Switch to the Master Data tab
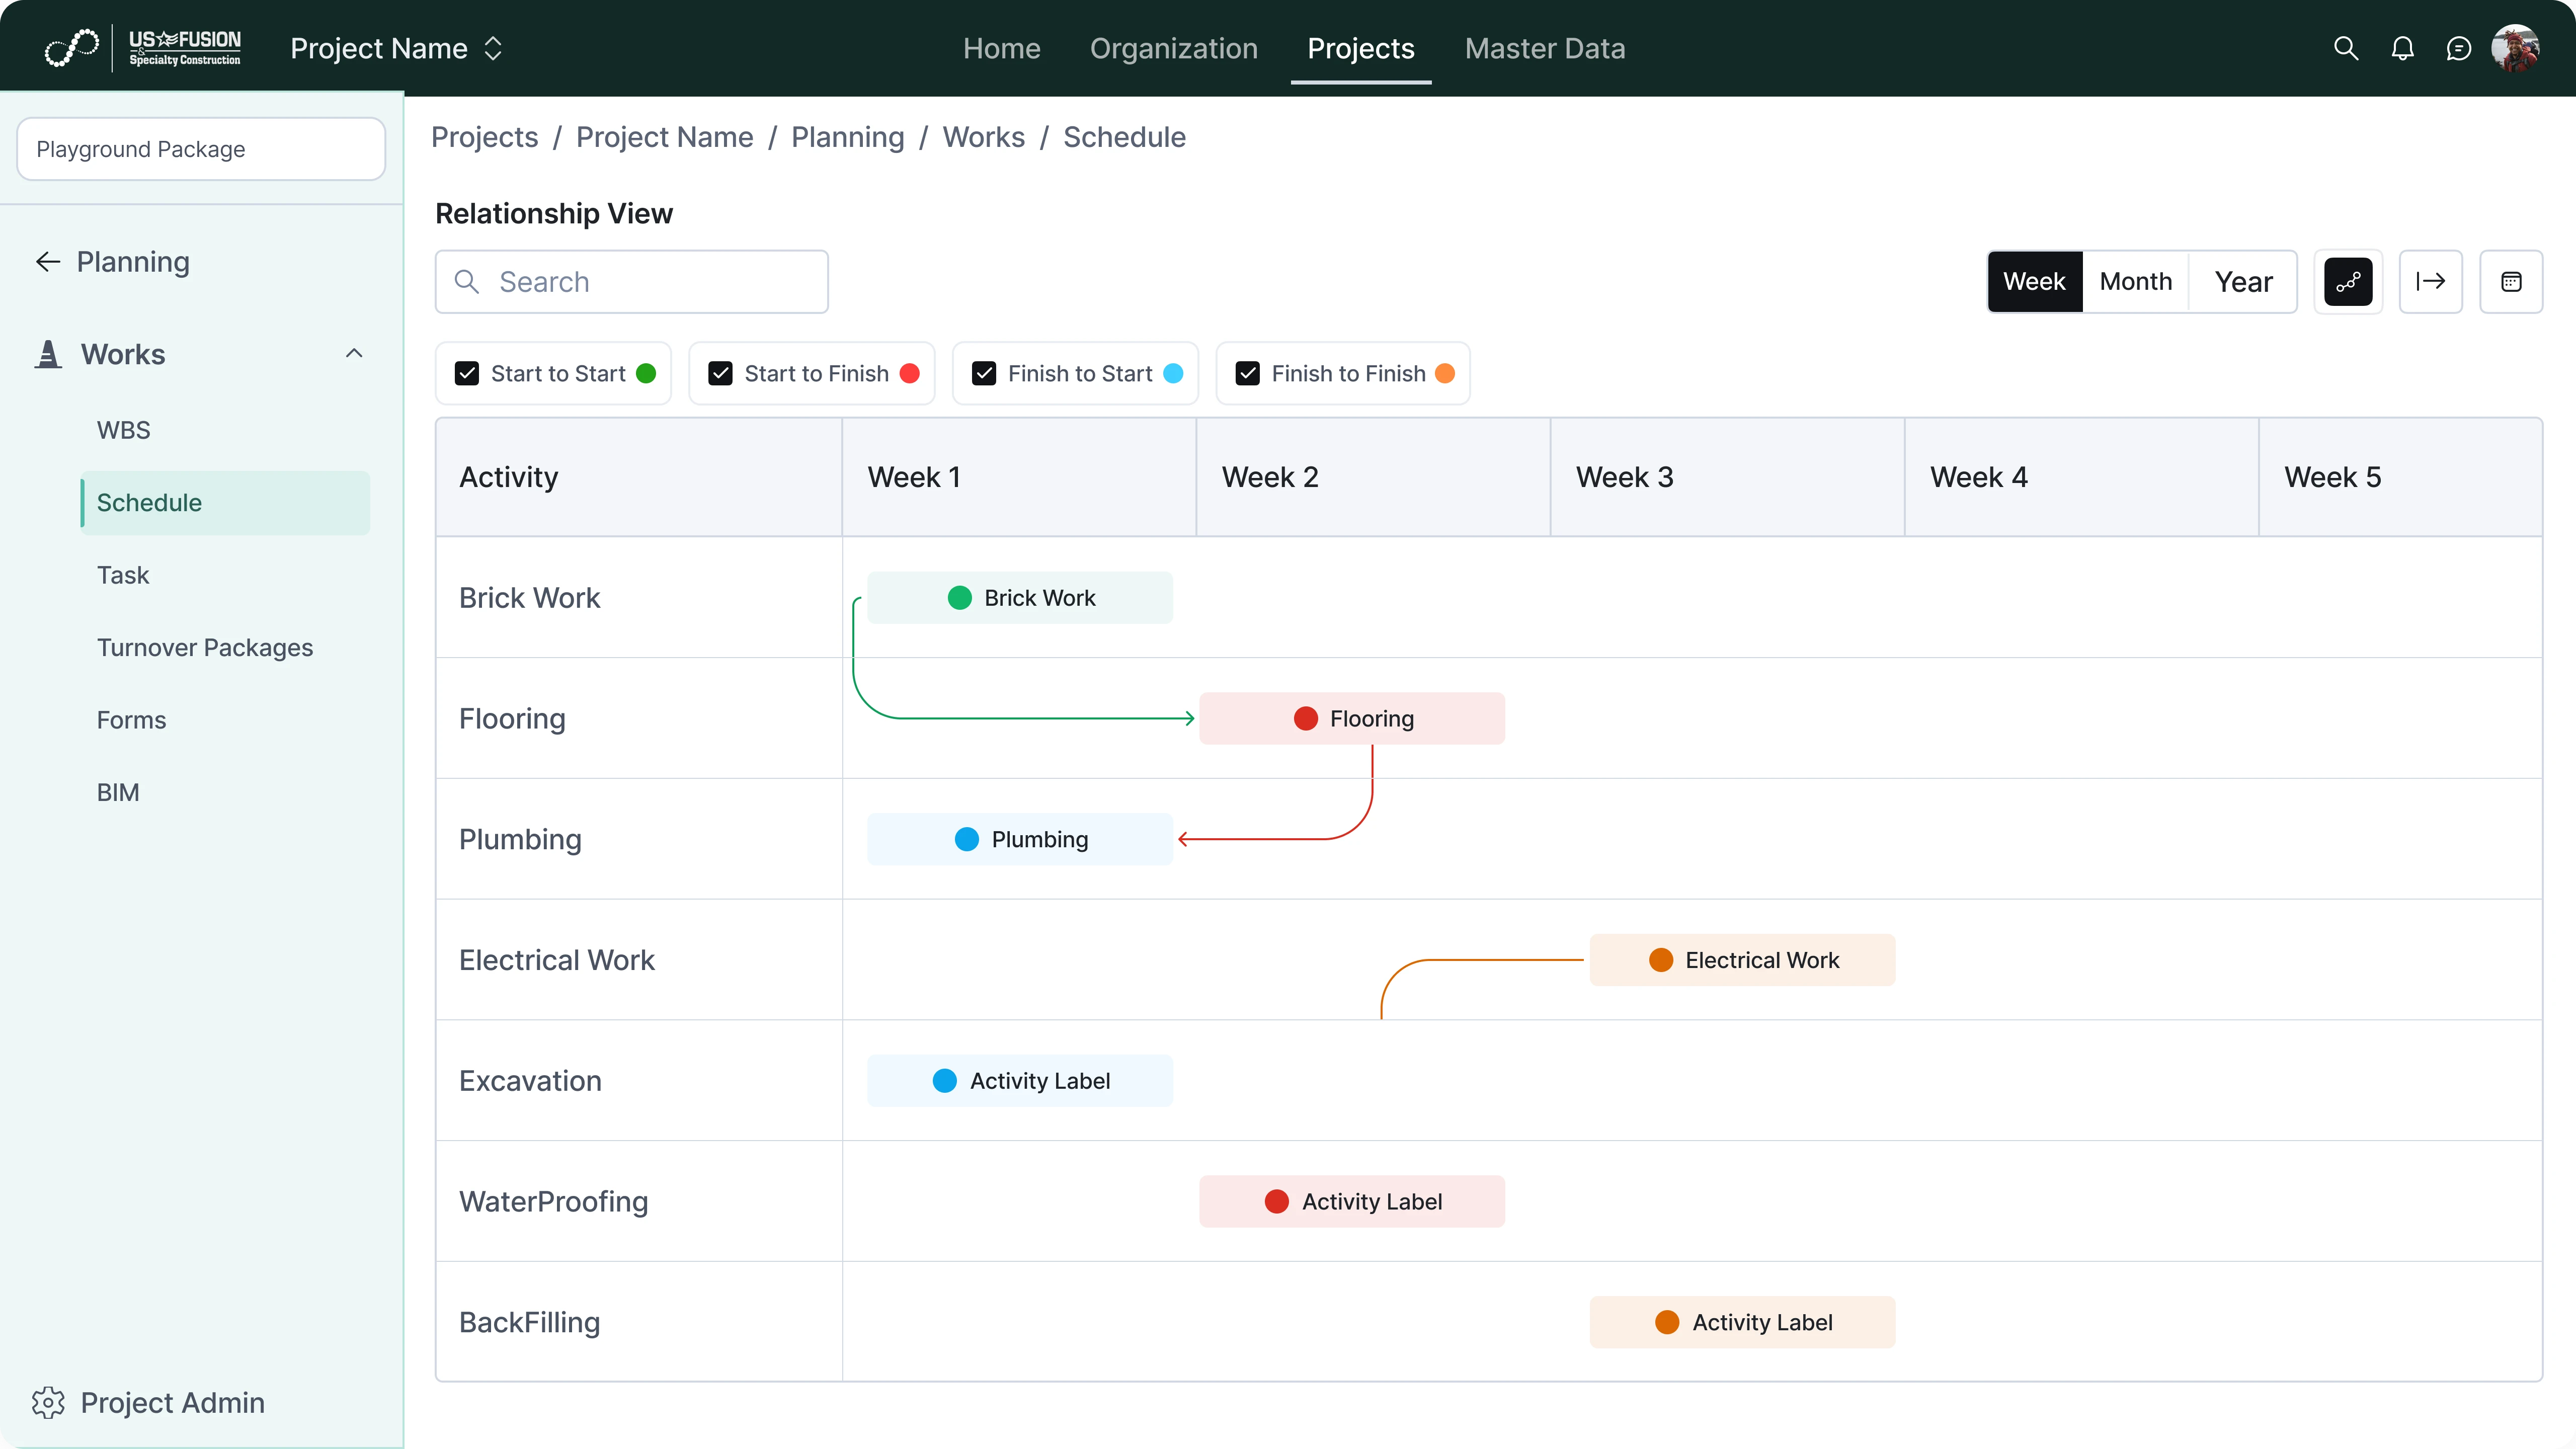This screenshot has height=1449, width=2576. coord(1544,48)
